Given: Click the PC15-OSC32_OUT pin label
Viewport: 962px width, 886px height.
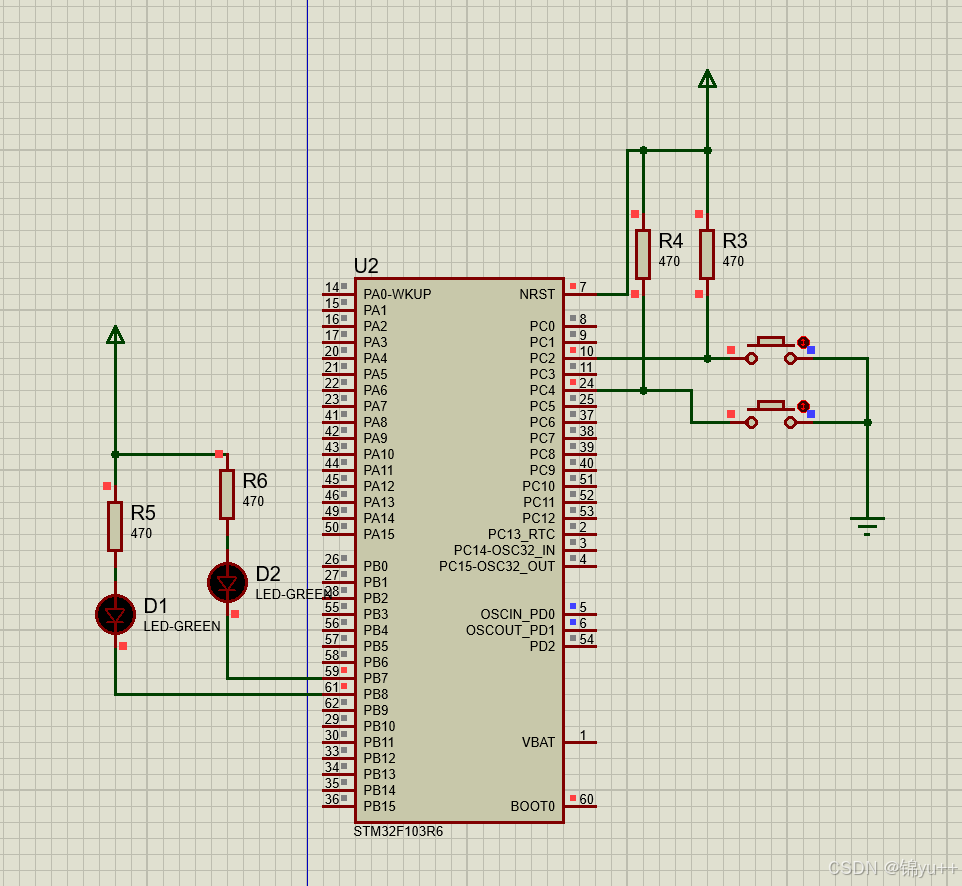Looking at the screenshot, I should tap(497, 566).
